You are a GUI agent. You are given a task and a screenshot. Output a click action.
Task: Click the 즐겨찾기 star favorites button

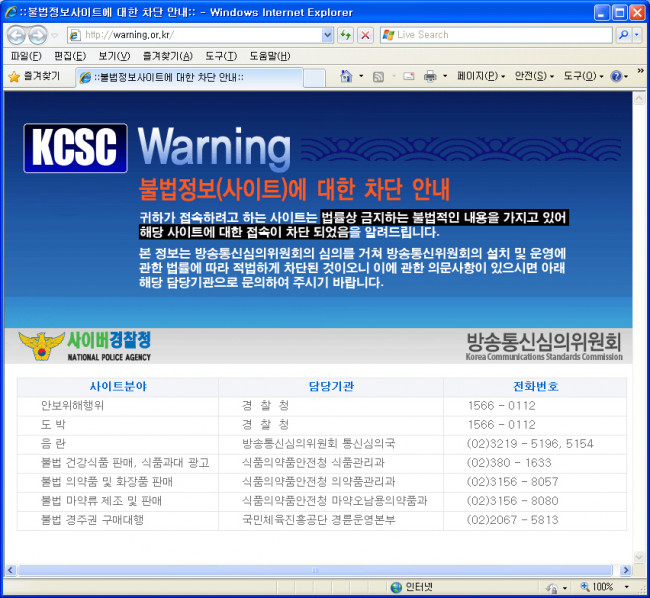(x=34, y=76)
